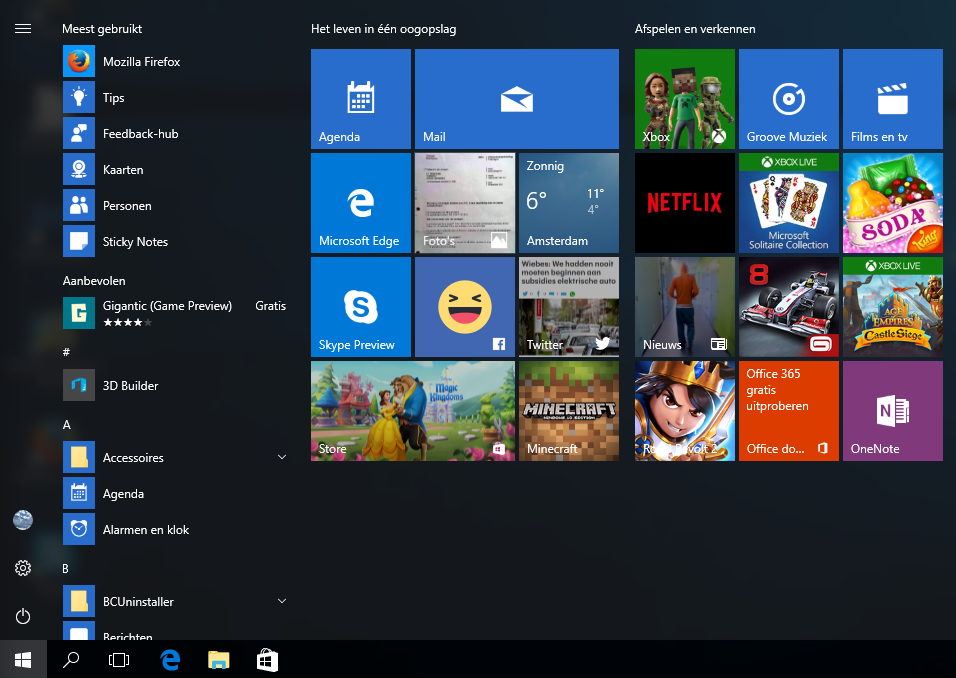Open 3D Builder from app list
This screenshot has width=956, height=678.
[x=130, y=386]
